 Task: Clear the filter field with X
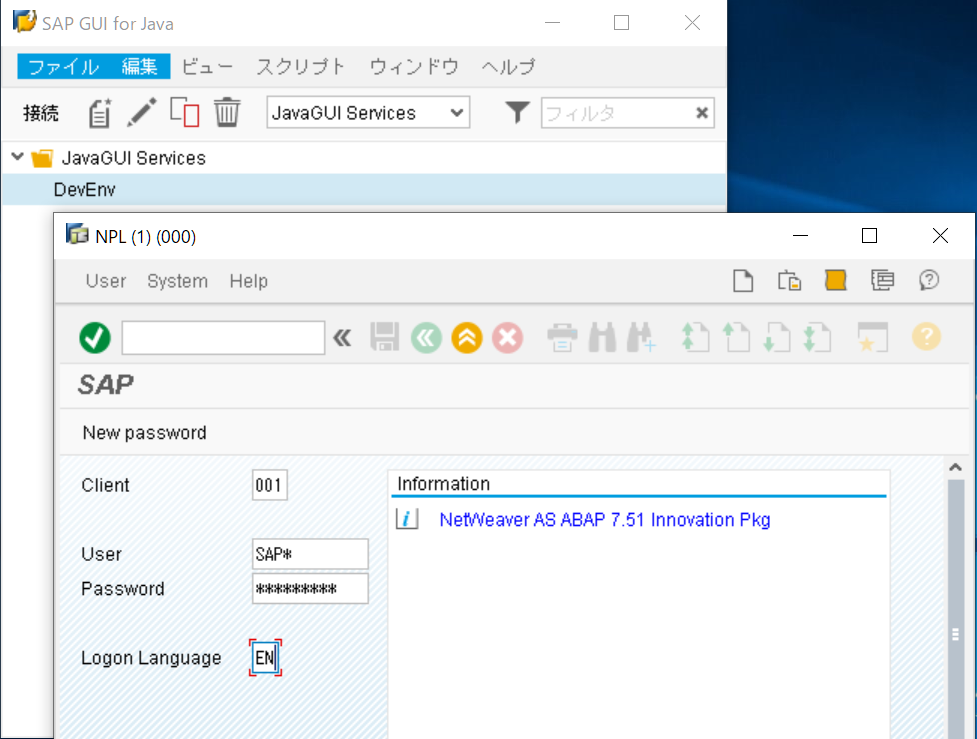pos(702,113)
